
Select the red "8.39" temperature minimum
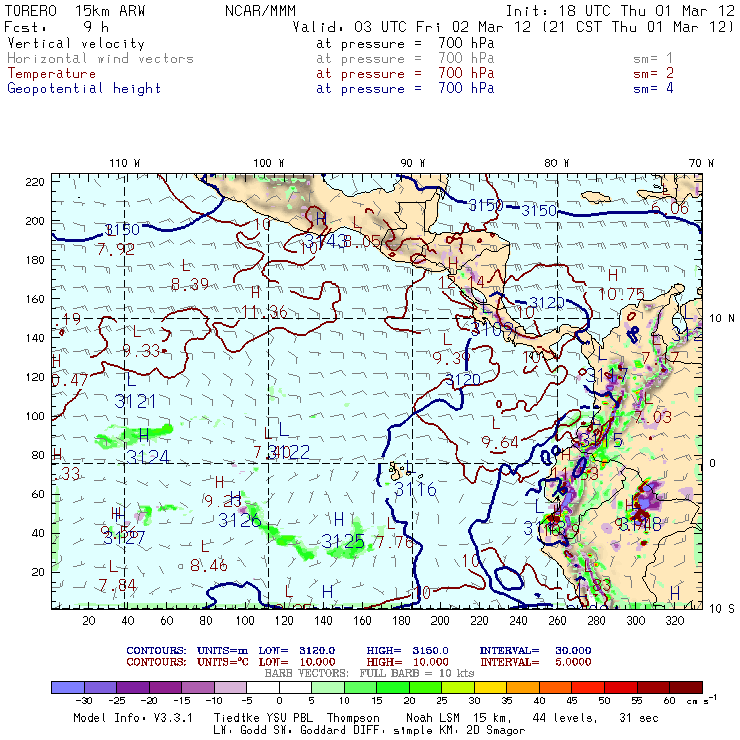click(190, 284)
